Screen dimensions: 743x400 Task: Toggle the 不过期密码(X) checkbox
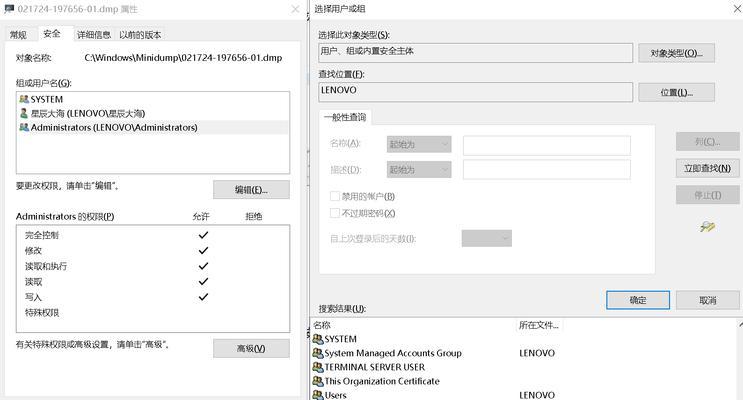point(335,213)
